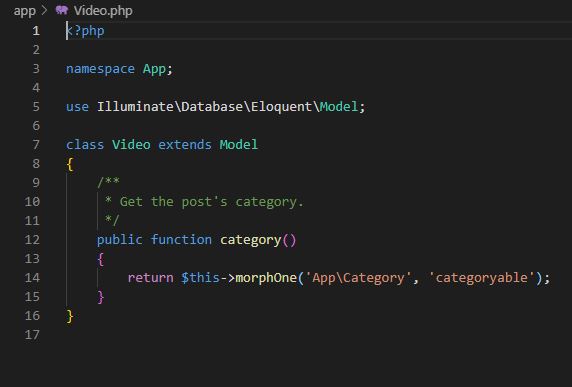Click line number 17 in gutter
Image resolution: width=572 pixels, height=387 pixels.
click(x=32, y=334)
